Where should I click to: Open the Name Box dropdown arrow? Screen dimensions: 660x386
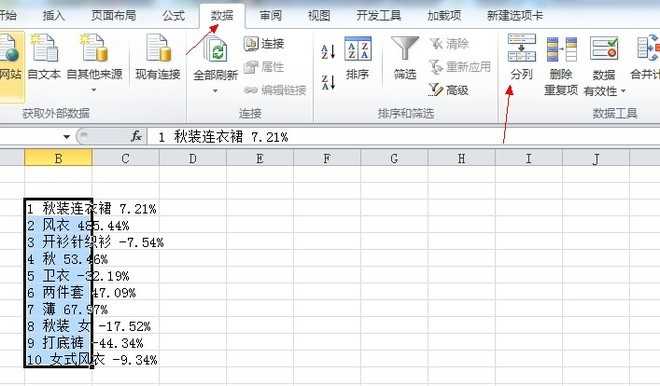pyautogui.click(x=67, y=137)
